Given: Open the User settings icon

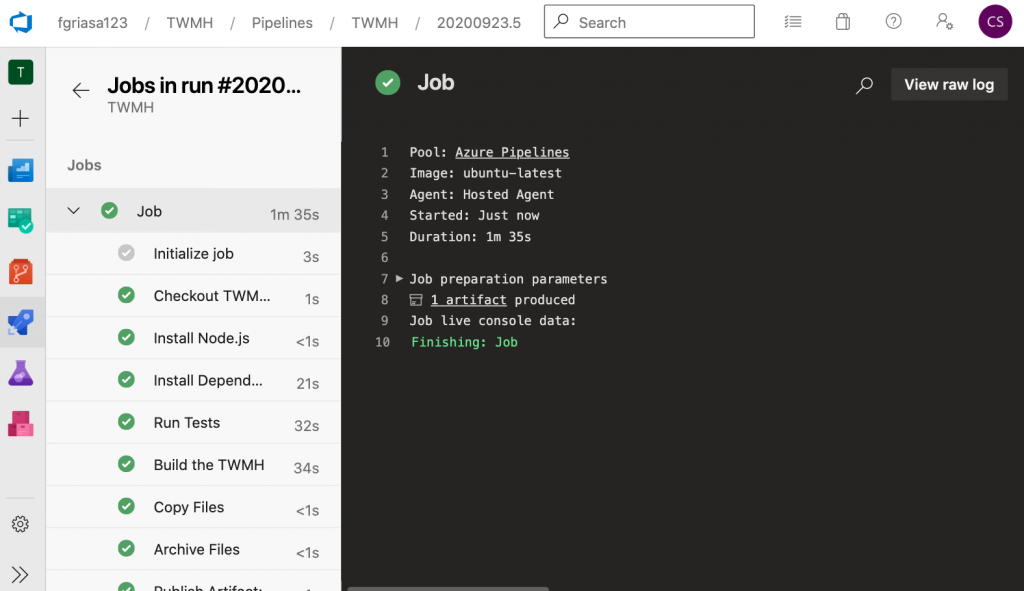Looking at the screenshot, I should click(x=944, y=22).
